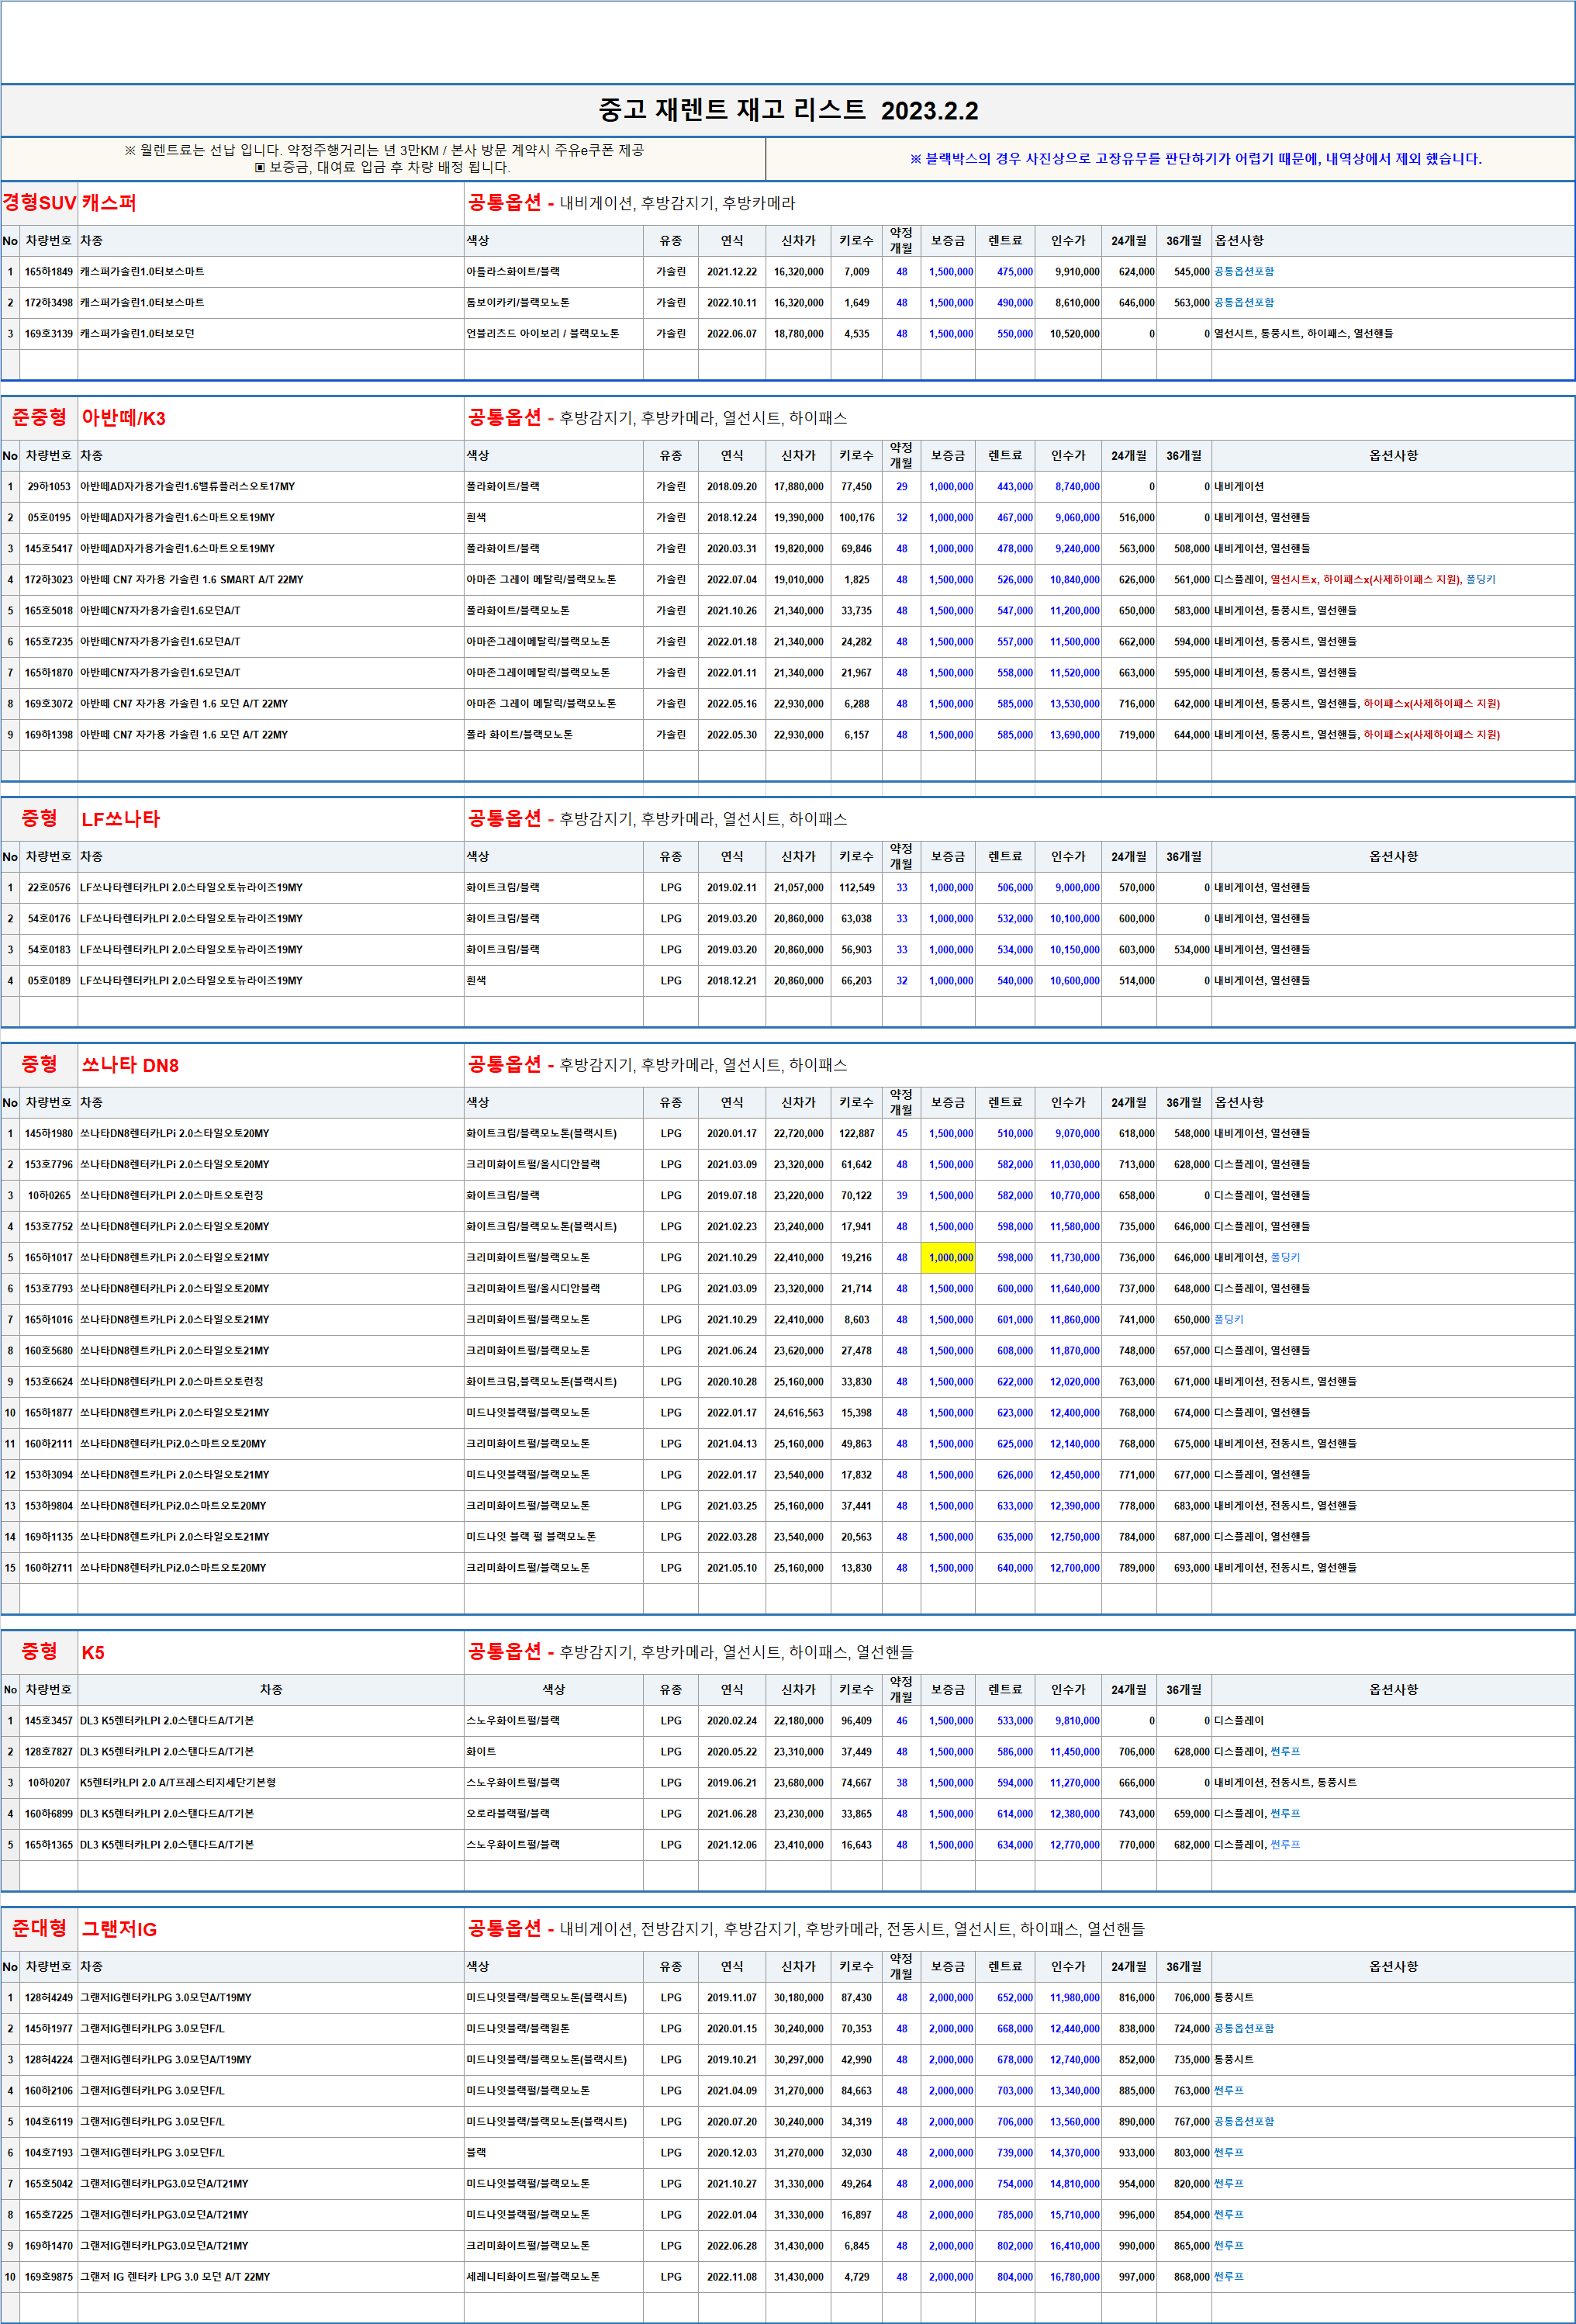
Task: Select plate number '169하1470' cell
Action: click(x=49, y=2246)
